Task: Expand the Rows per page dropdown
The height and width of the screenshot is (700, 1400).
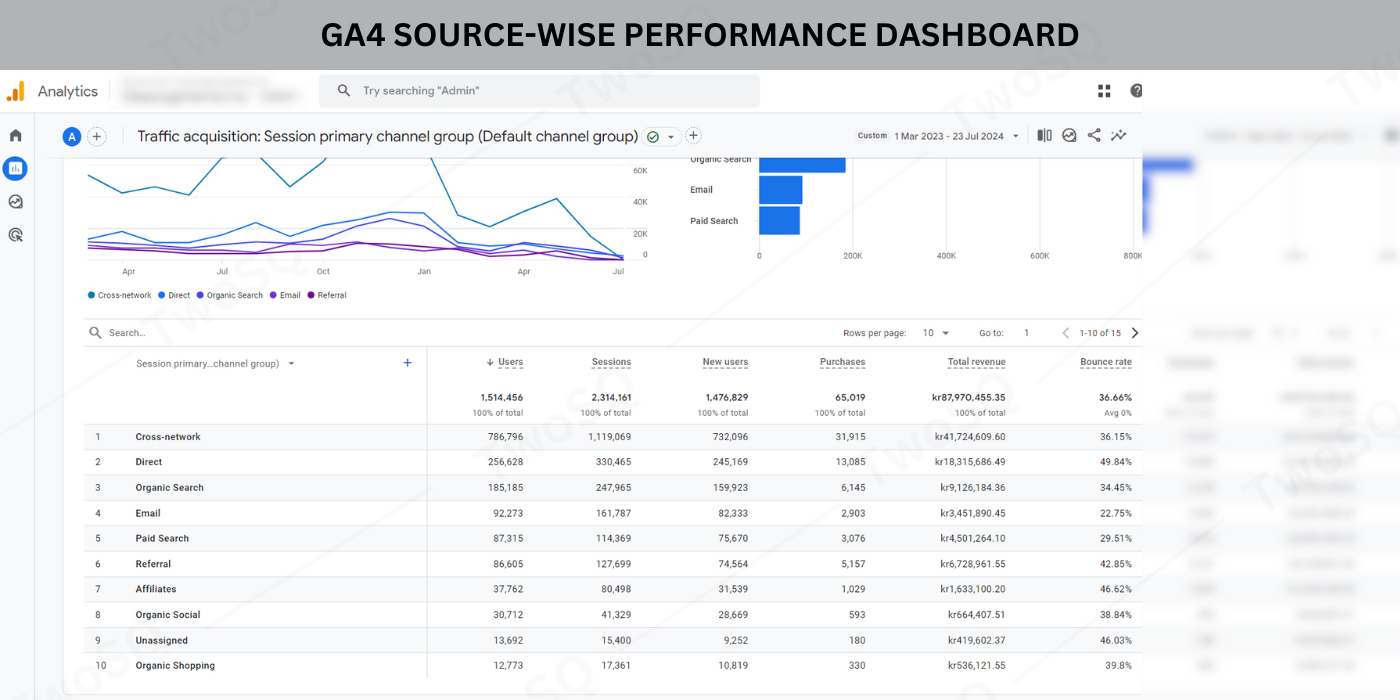Action: coord(936,333)
